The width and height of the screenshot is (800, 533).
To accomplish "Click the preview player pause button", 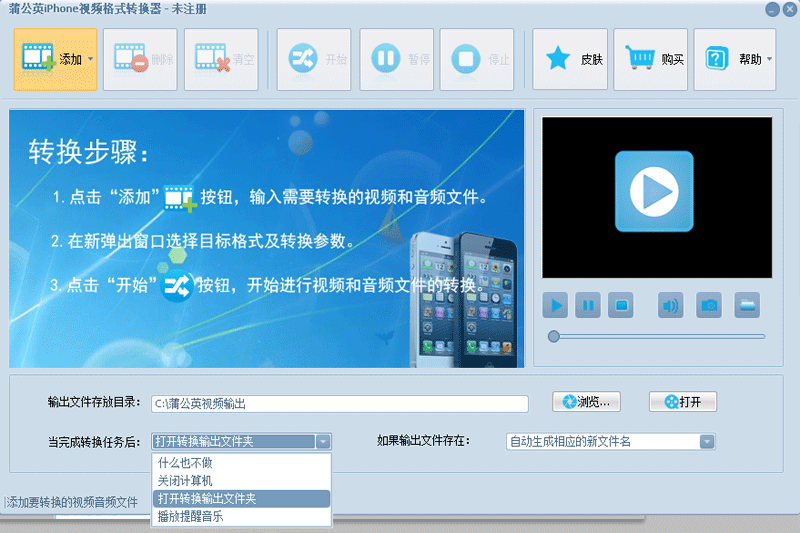I will point(588,306).
